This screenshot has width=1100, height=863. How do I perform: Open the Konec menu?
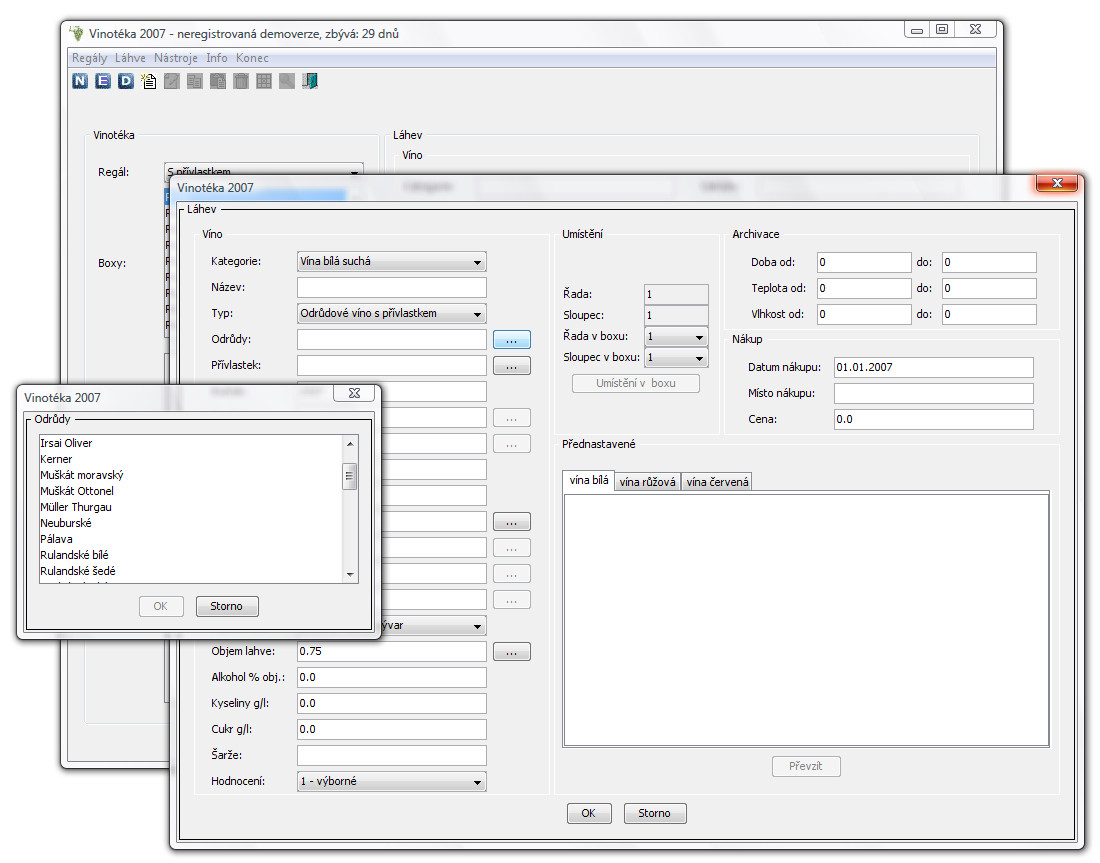coord(253,58)
